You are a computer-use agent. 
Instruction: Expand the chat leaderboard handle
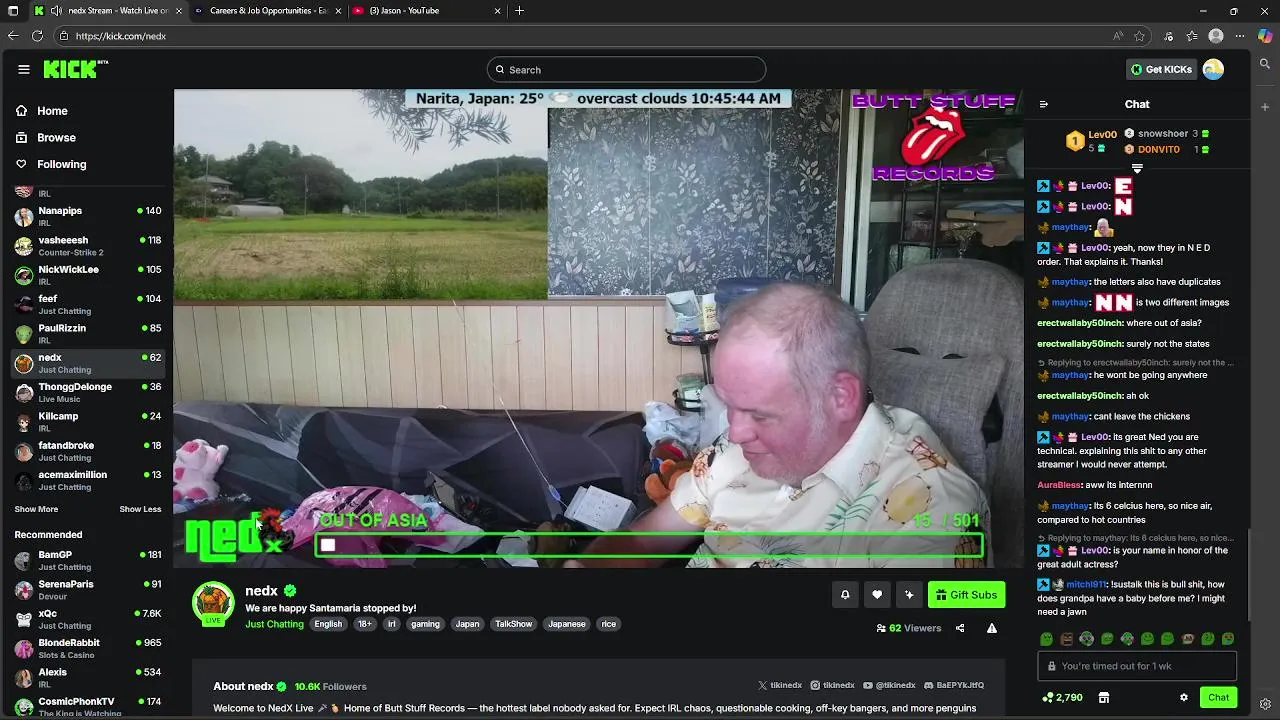(x=1137, y=168)
